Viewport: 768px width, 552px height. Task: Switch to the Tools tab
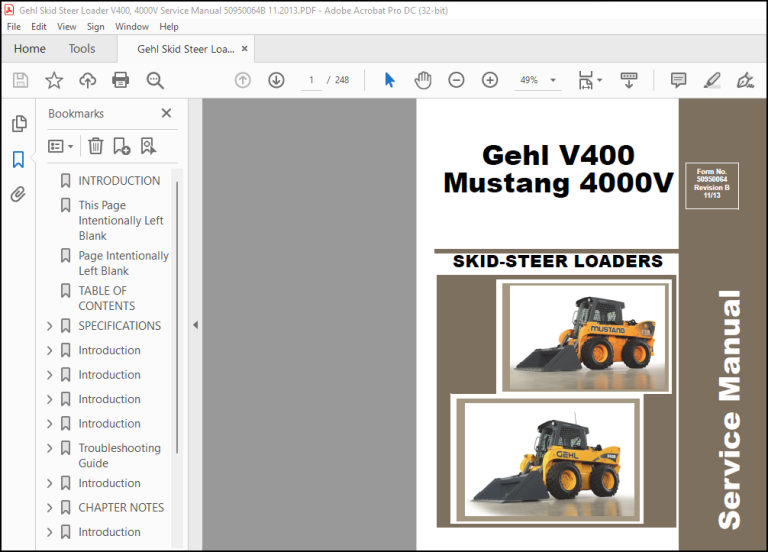coord(82,48)
